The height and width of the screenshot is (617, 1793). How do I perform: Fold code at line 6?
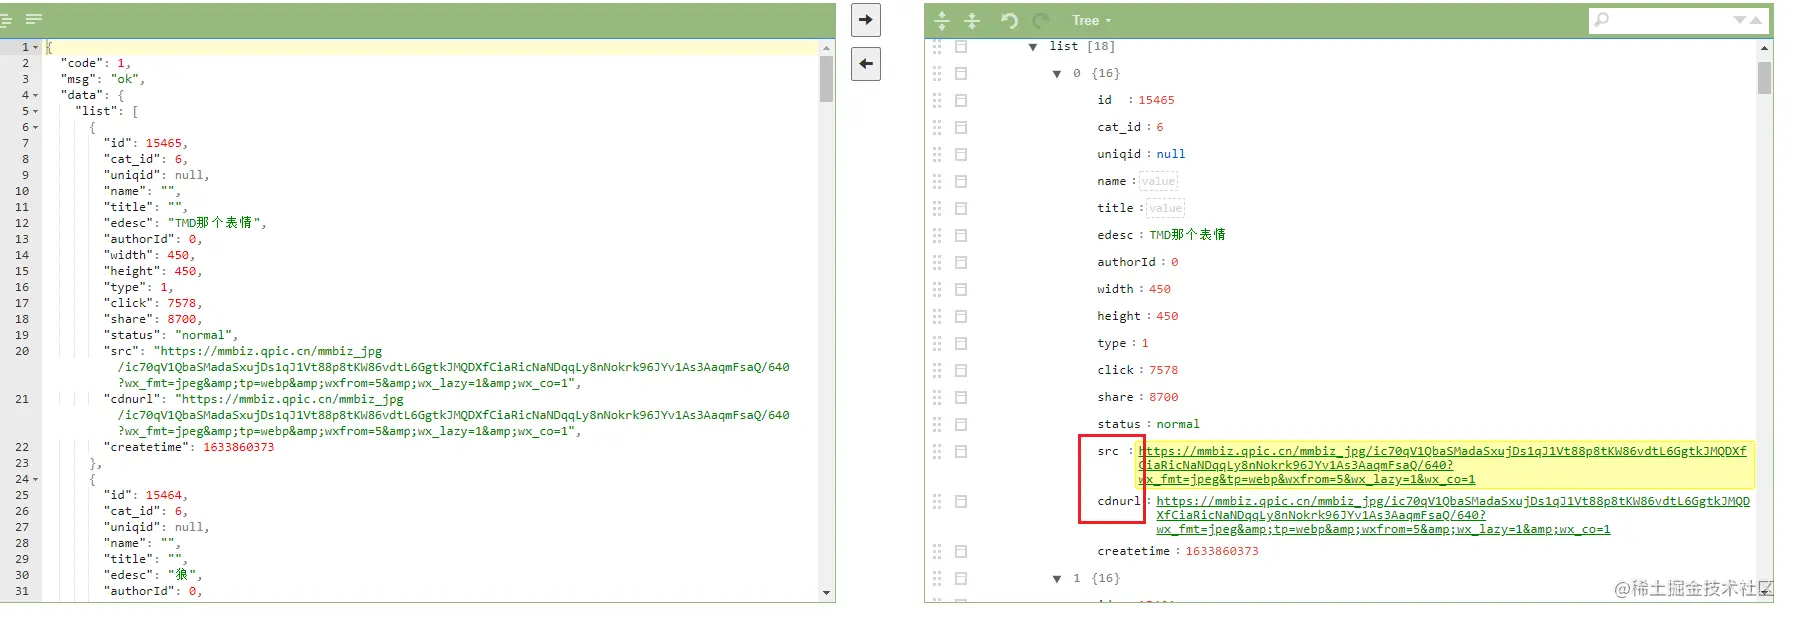coord(36,127)
